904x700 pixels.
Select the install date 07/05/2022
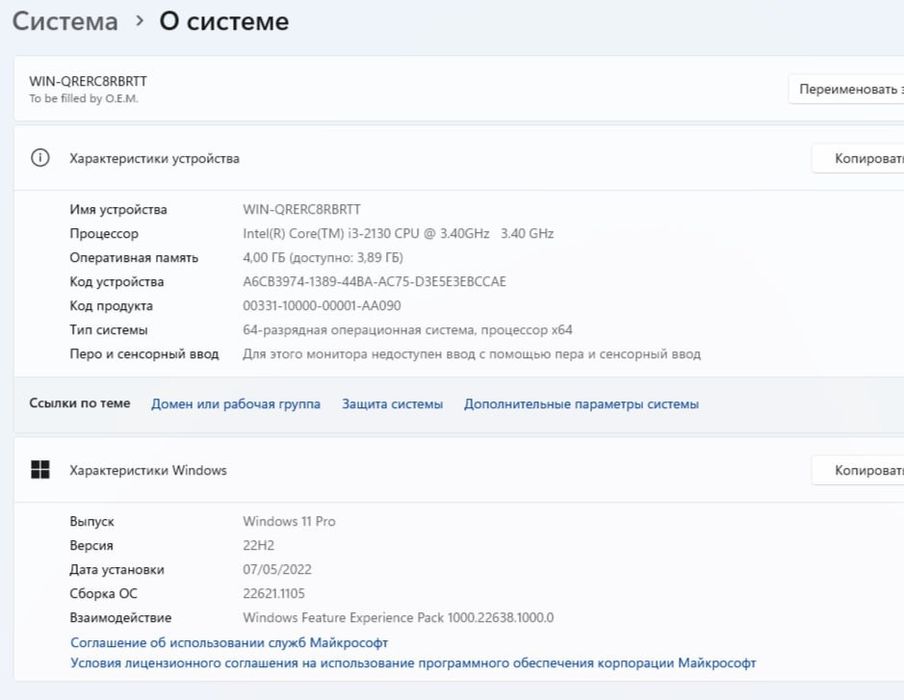point(277,570)
